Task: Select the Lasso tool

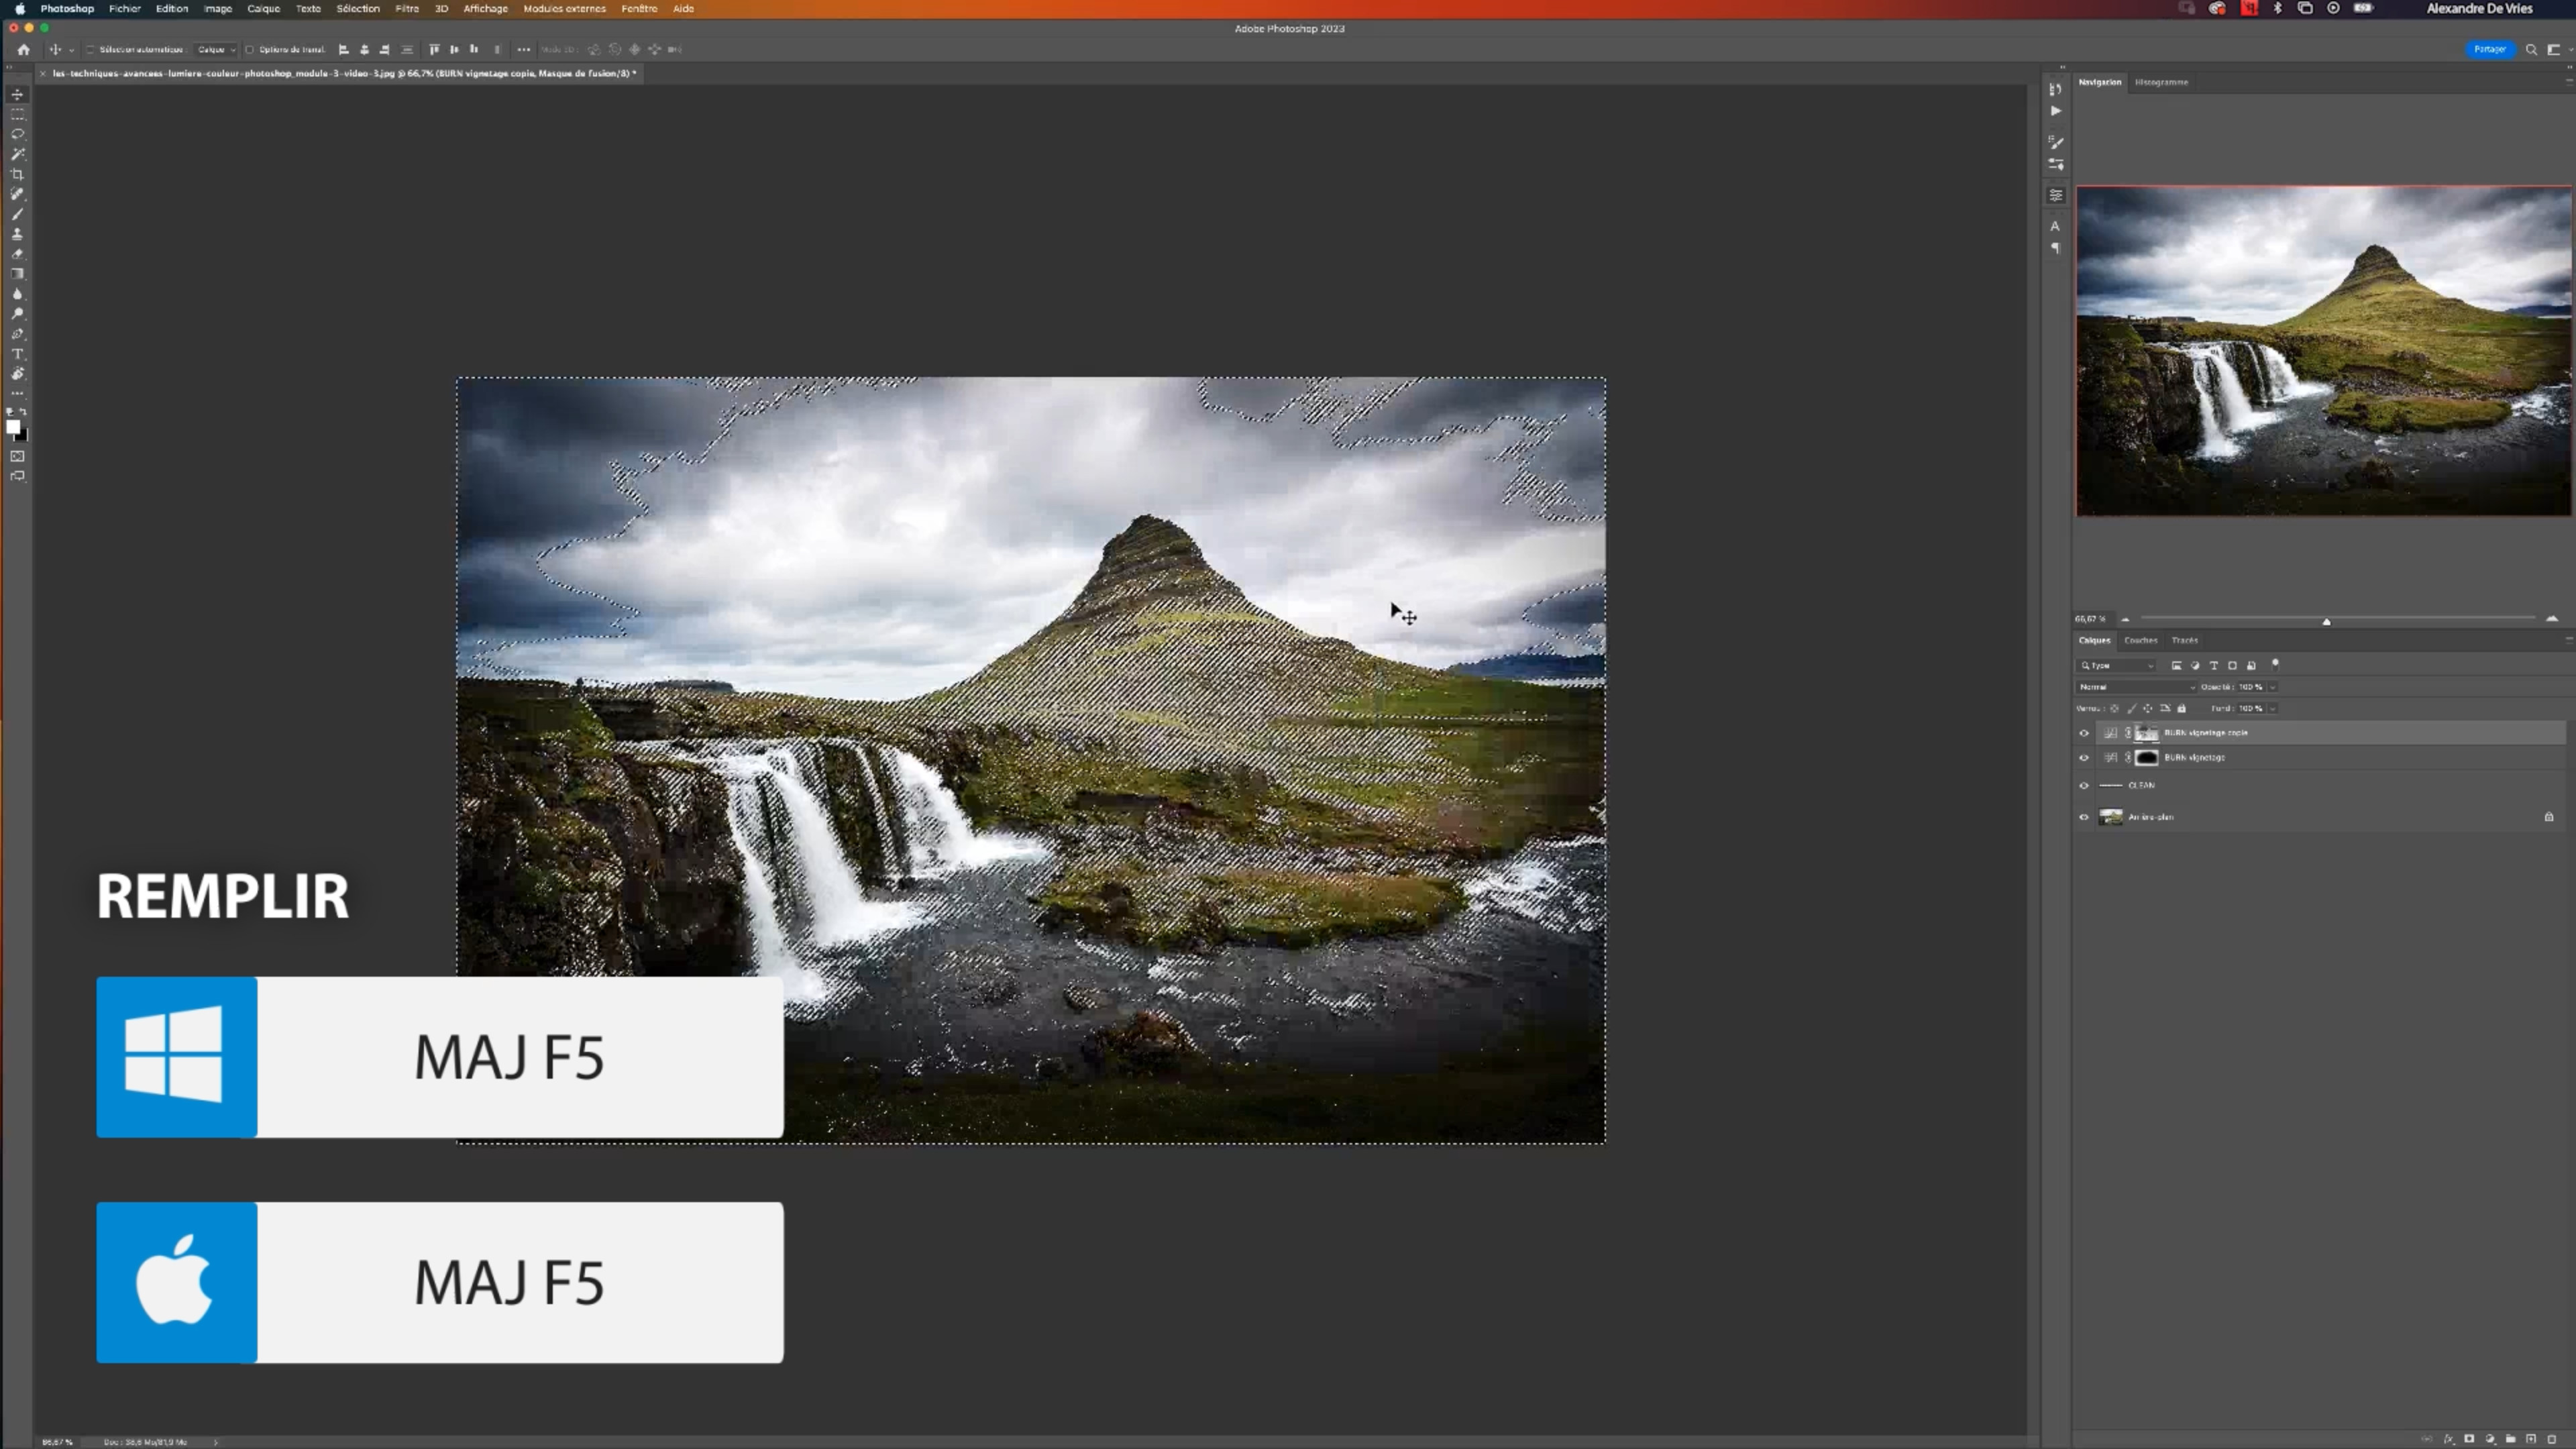Action: tap(17, 134)
